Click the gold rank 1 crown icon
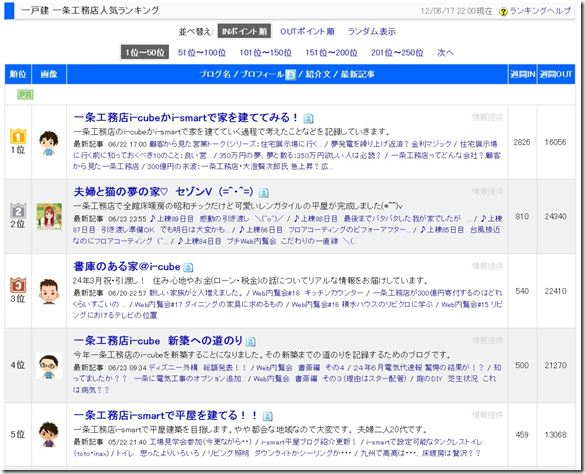 pos(18,136)
